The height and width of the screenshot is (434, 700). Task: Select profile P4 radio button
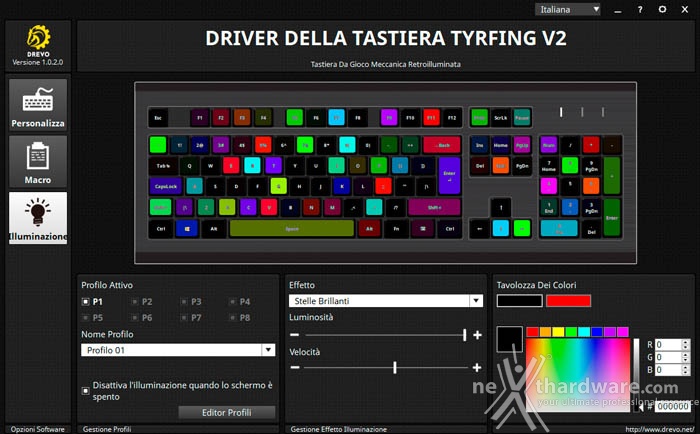232,302
